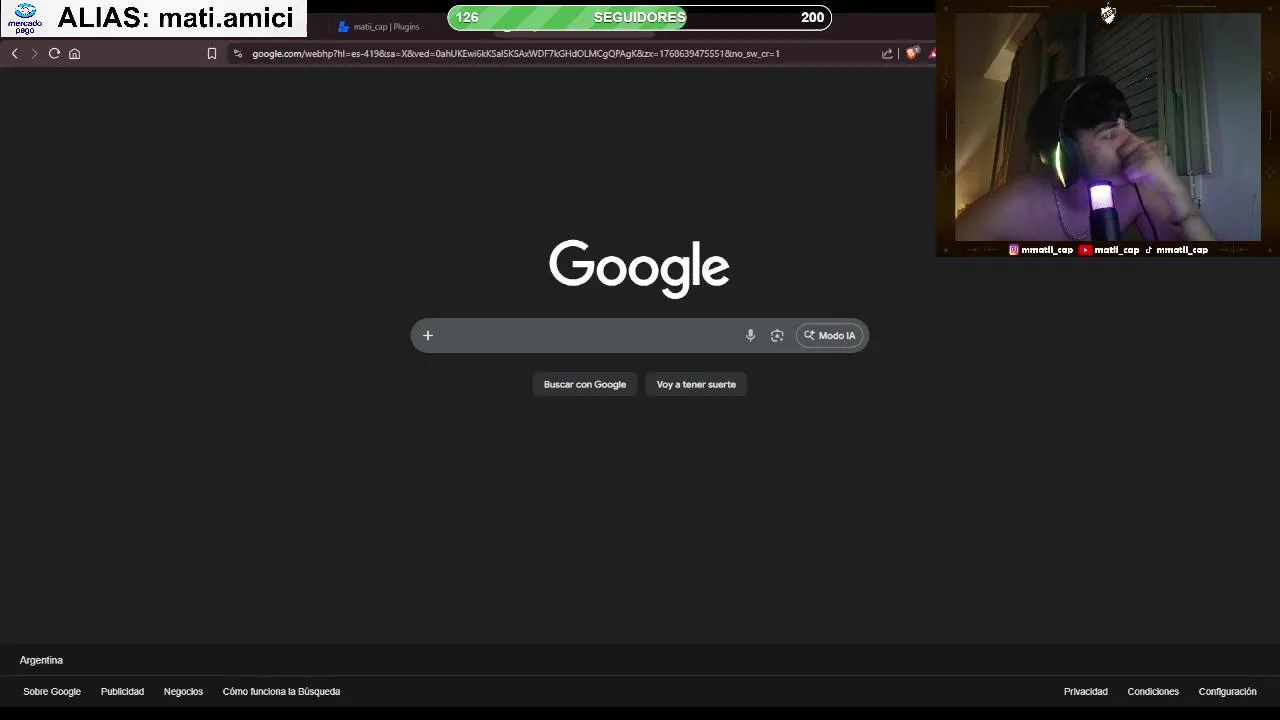Screen dimensions: 1280x720
Task: Open the Brave Shields lion icon
Action: [912, 53]
